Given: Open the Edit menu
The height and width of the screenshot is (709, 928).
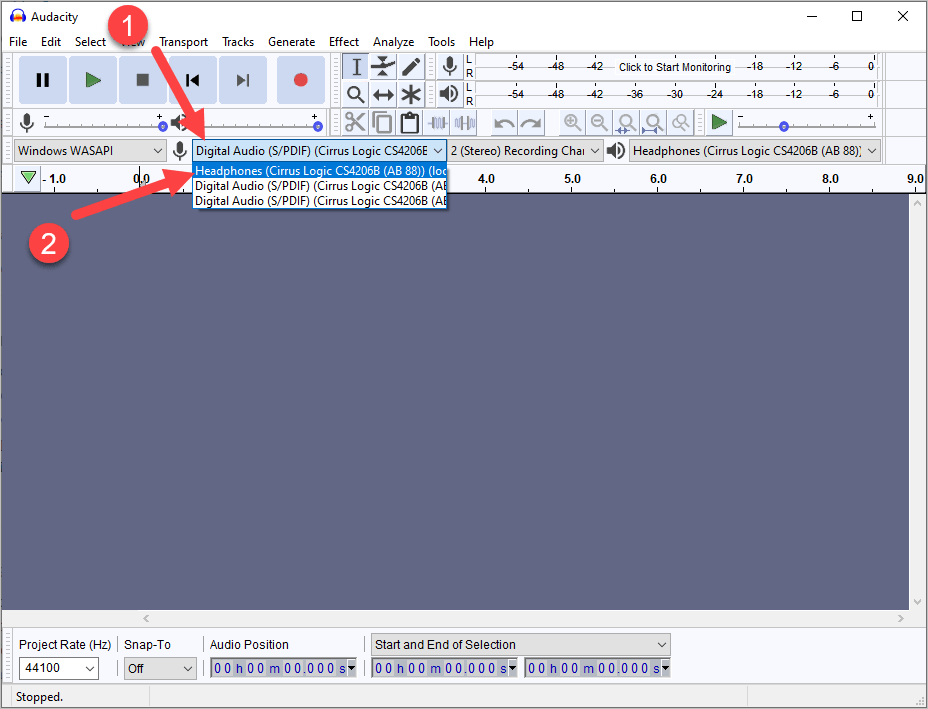Looking at the screenshot, I should pos(51,42).
